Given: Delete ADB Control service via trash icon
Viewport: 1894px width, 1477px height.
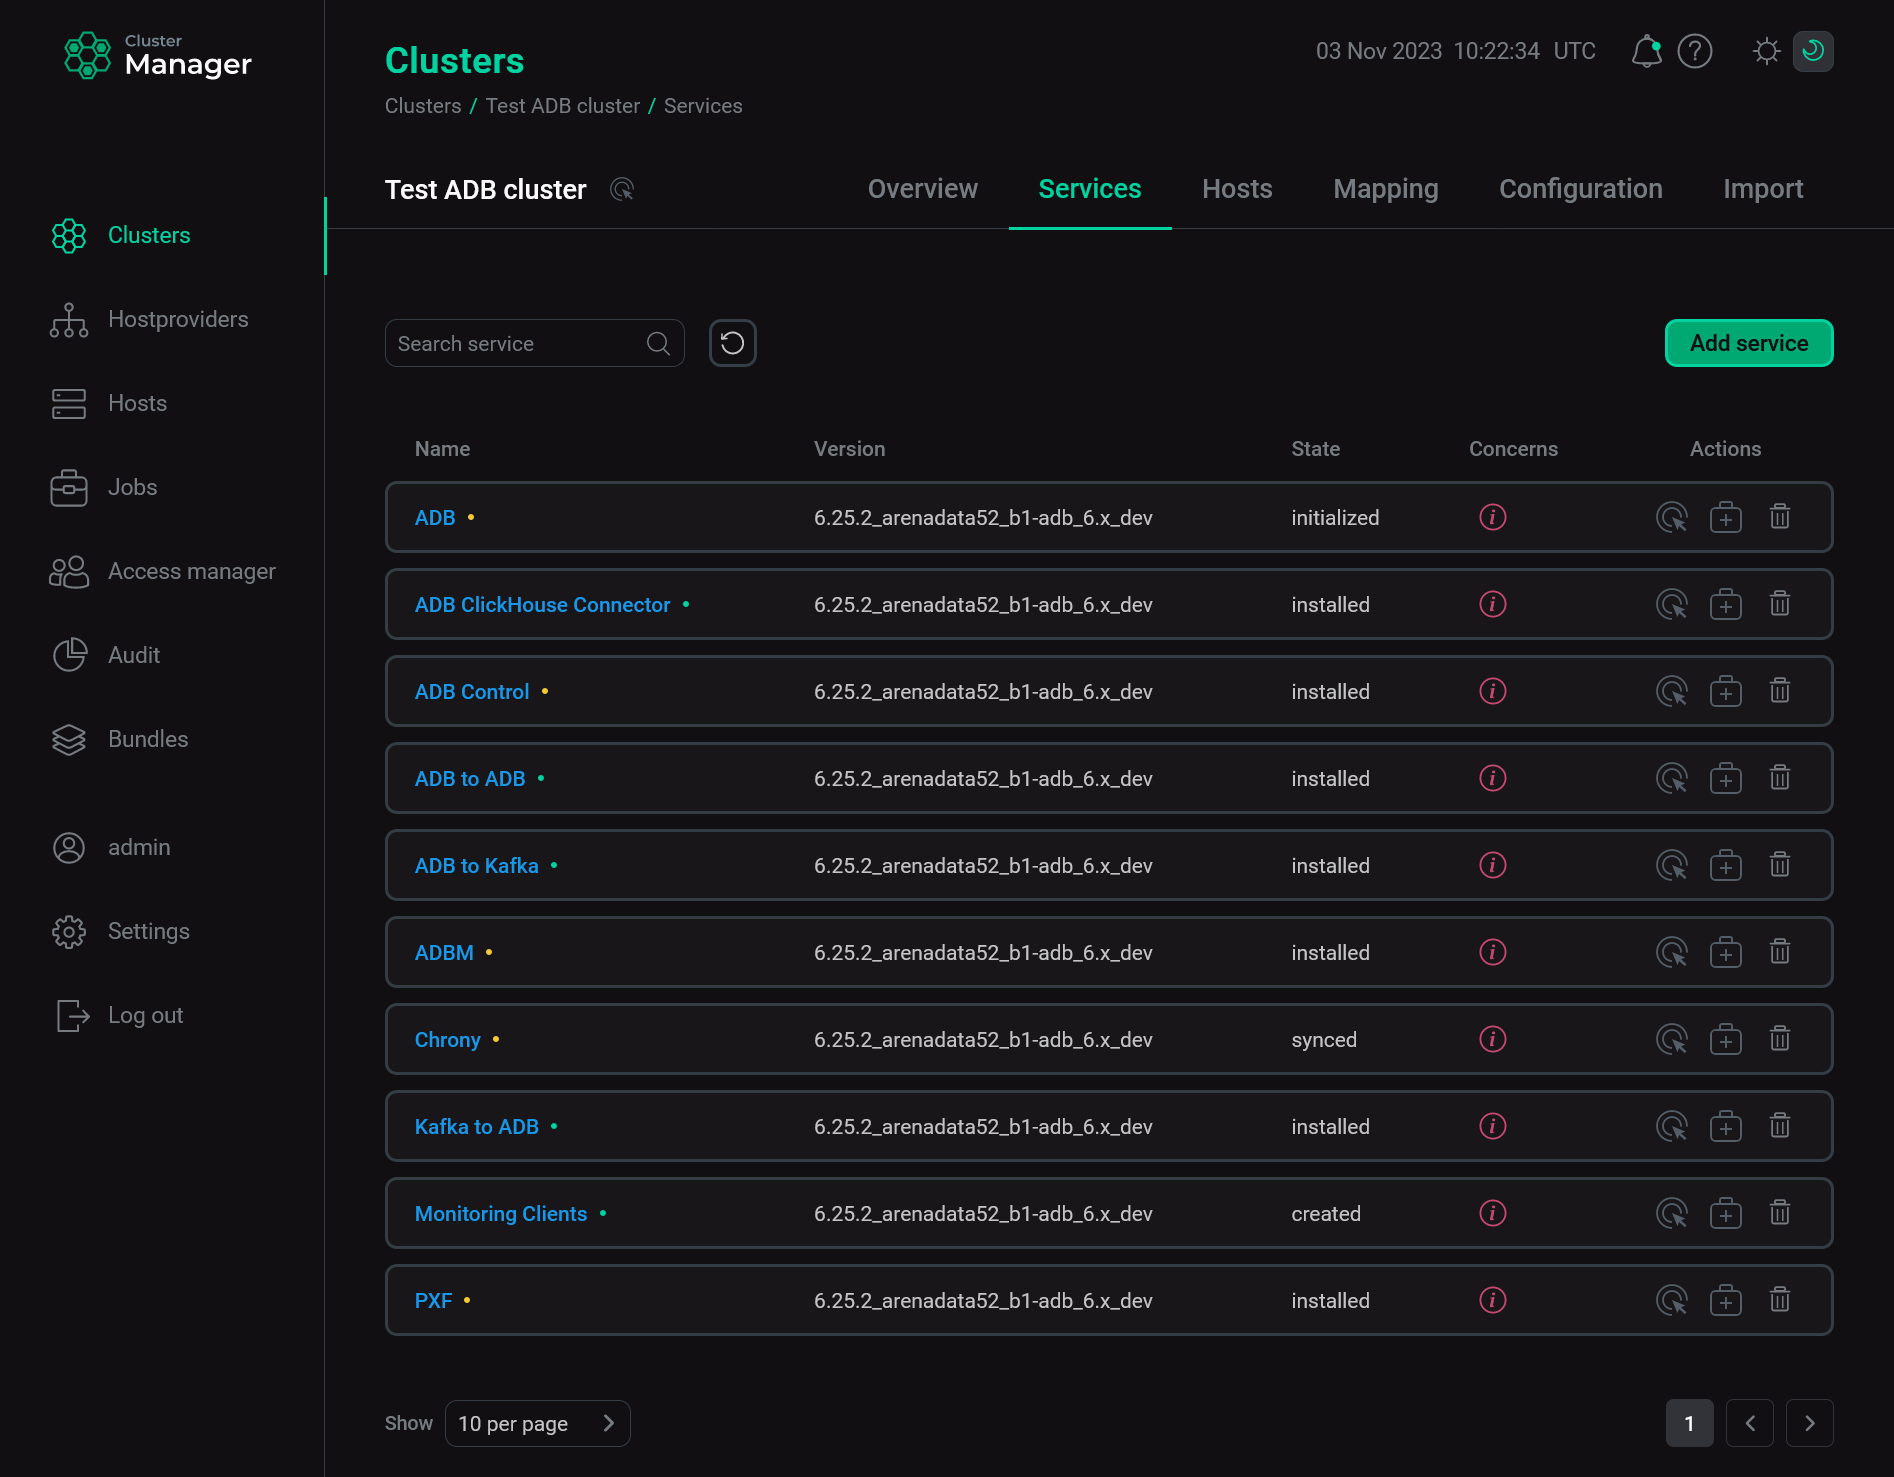Looking at the screenshot, I should coord(1780,691).
